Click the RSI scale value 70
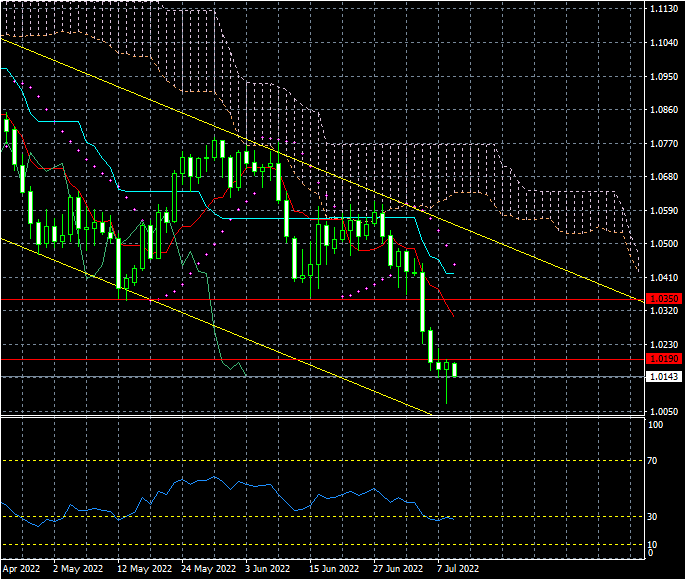Image resolution: width=686 pixels, height=580 pixels. tap(652, 461)
